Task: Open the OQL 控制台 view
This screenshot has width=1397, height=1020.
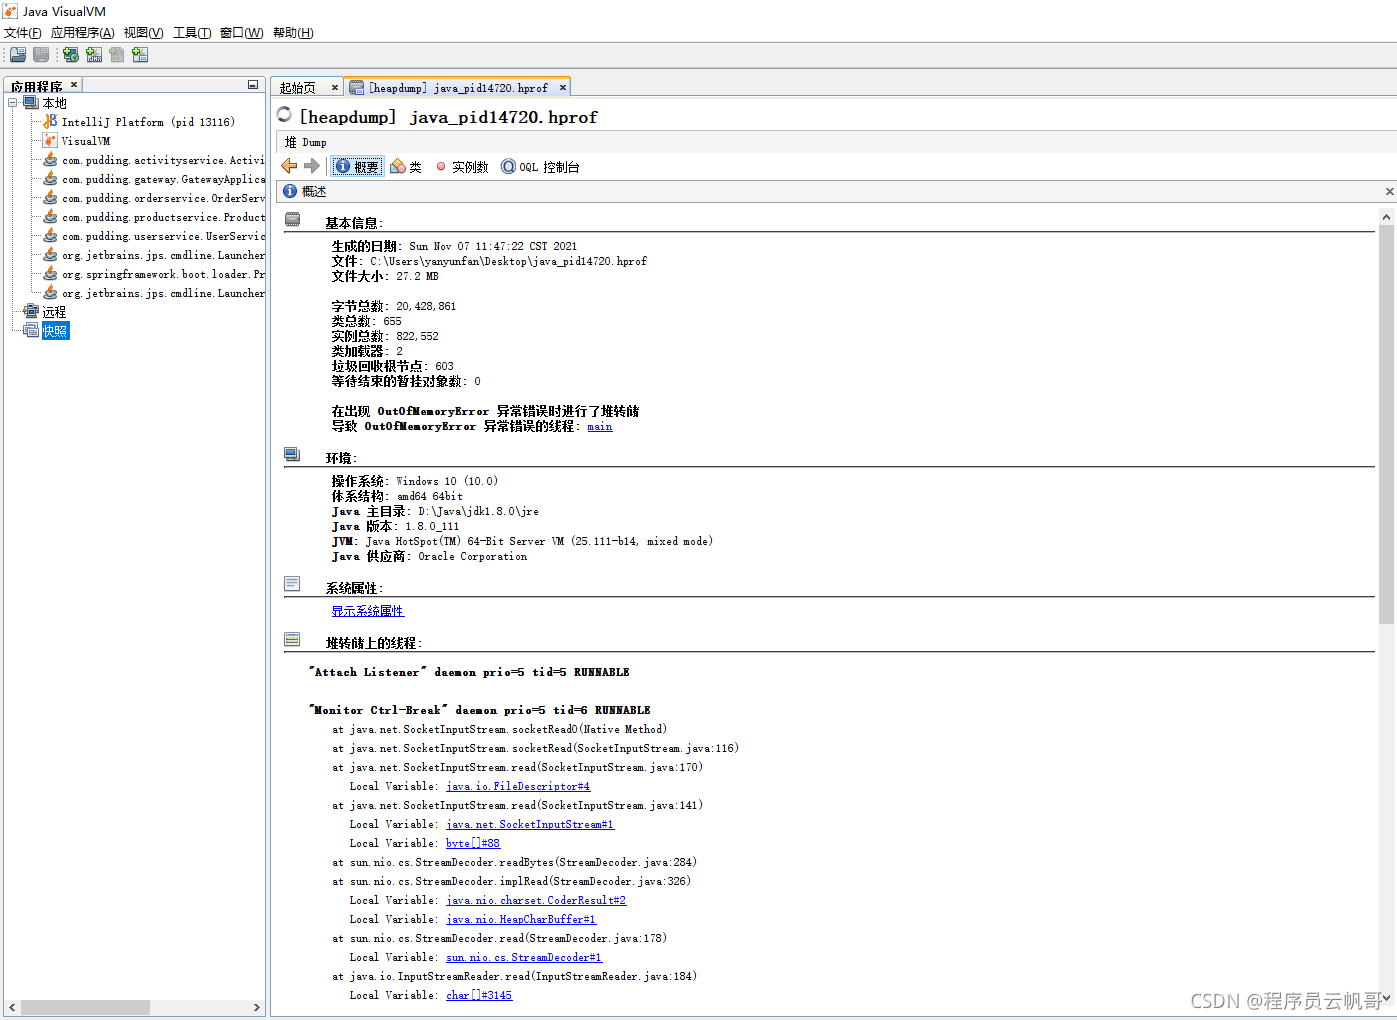Action: pyautogui.click(x=540, y=167)
